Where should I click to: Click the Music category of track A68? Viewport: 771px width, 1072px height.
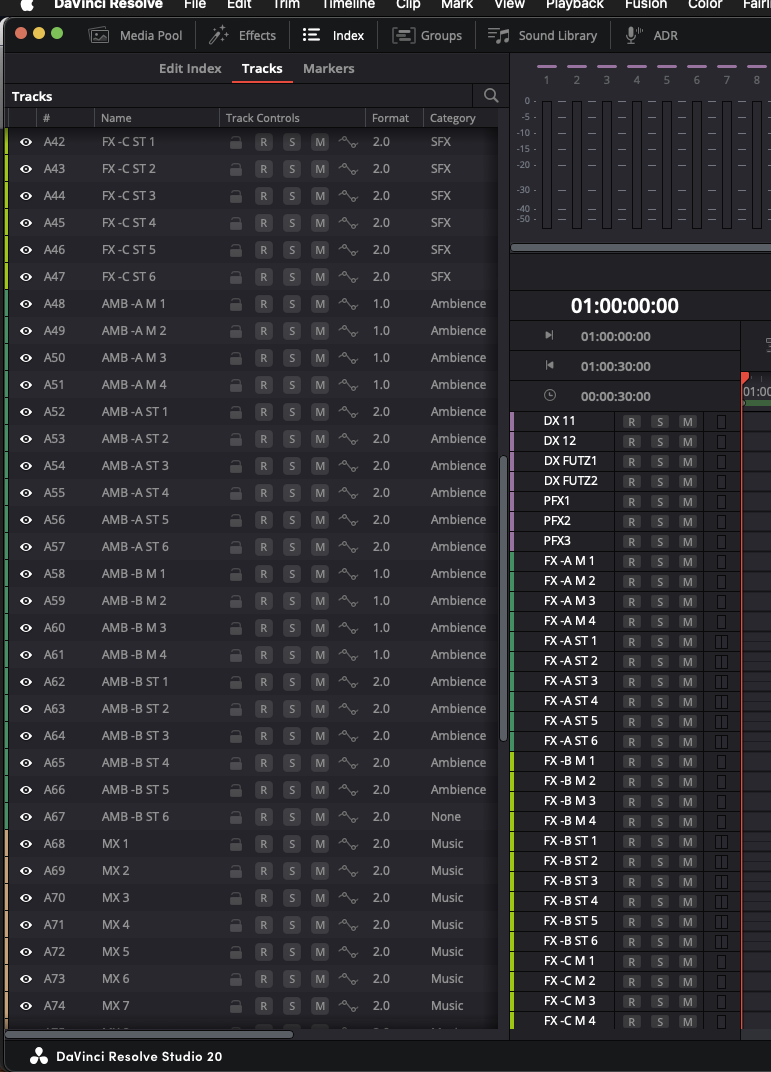click(447, 844)
